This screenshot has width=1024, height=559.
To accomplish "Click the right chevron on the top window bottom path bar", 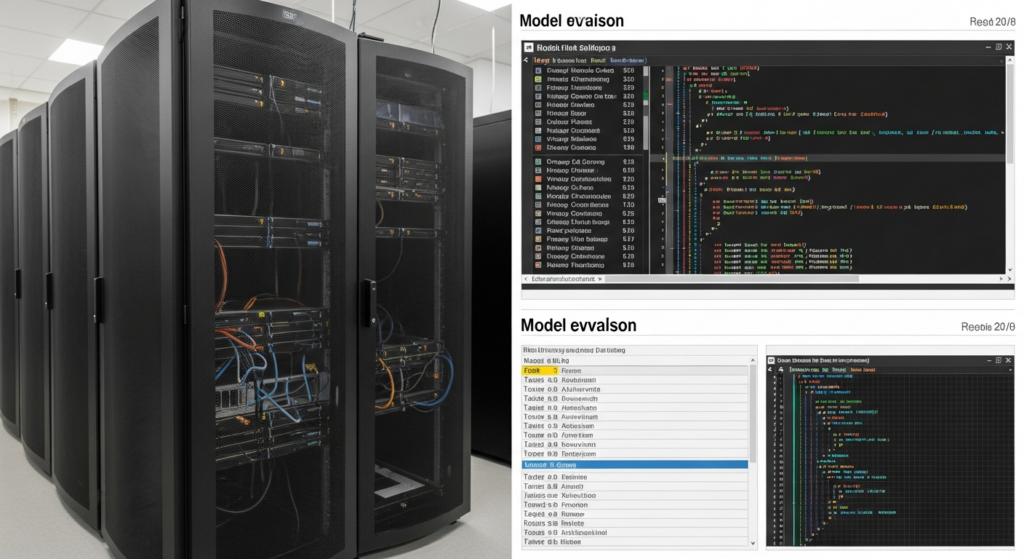I will click(x=600, y=279).
